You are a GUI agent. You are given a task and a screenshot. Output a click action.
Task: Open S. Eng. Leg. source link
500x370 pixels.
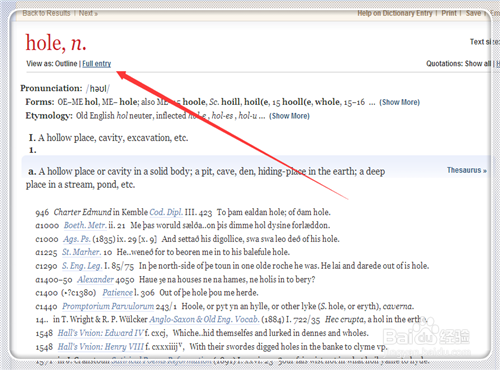[82, 266]
